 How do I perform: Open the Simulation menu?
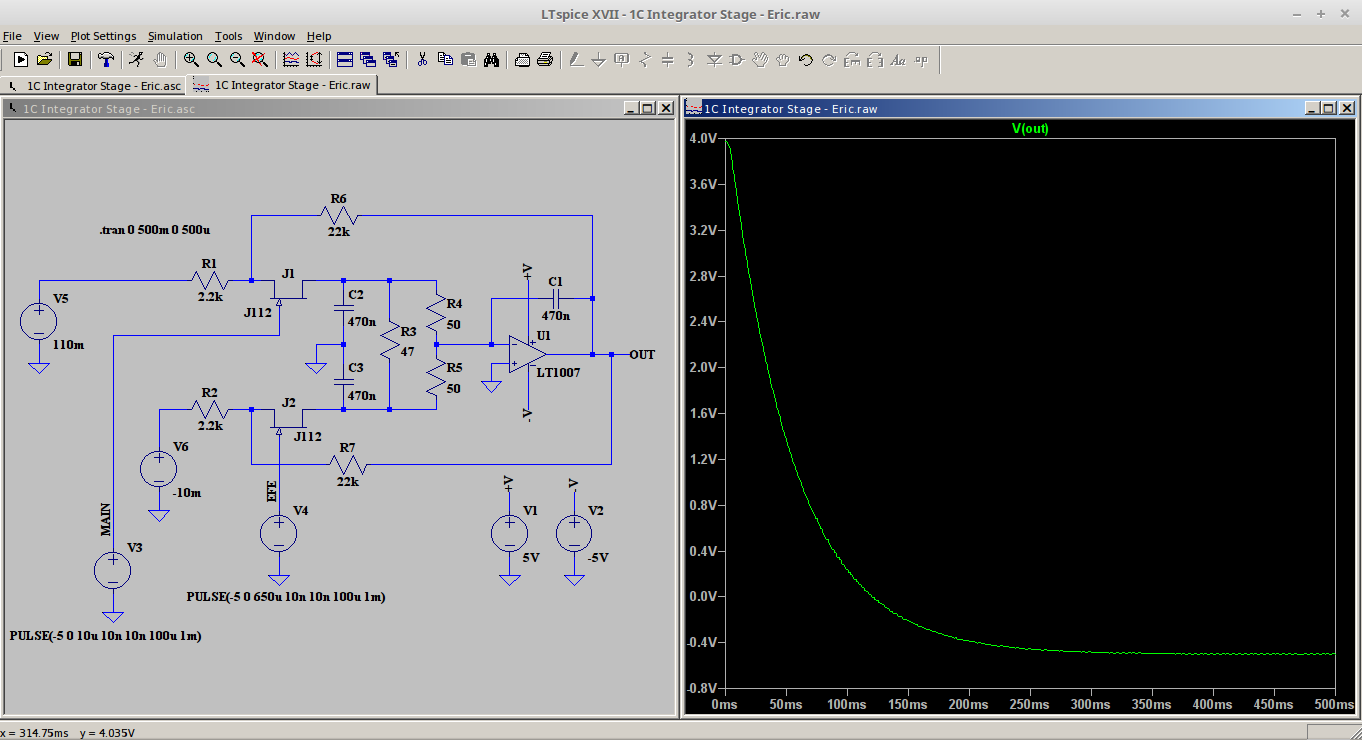tap(175, 36)
